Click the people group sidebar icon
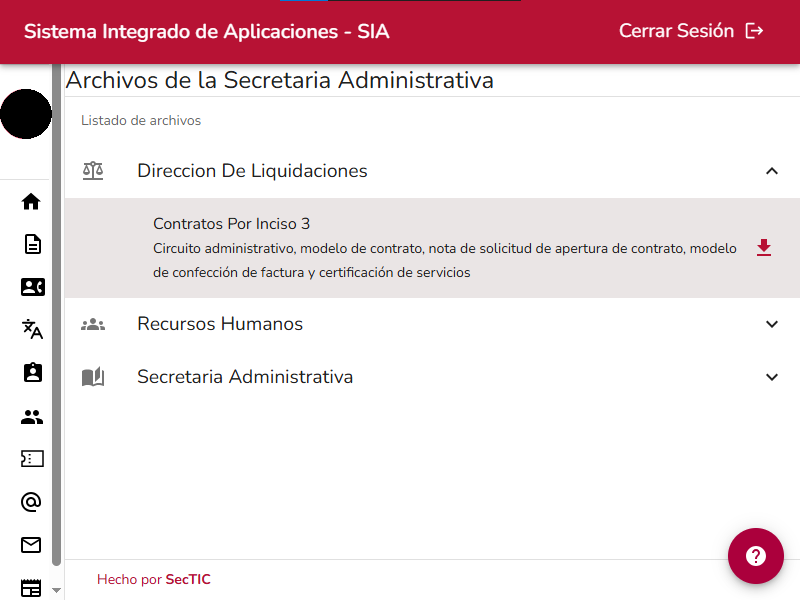 [31, 417]
